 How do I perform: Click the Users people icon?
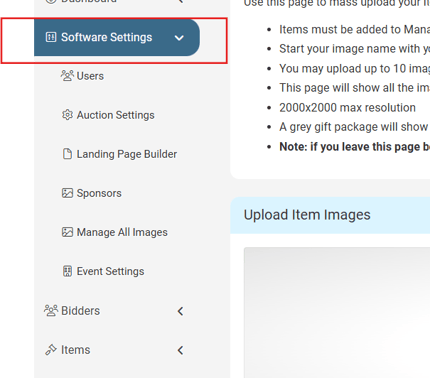coord(67,76)
